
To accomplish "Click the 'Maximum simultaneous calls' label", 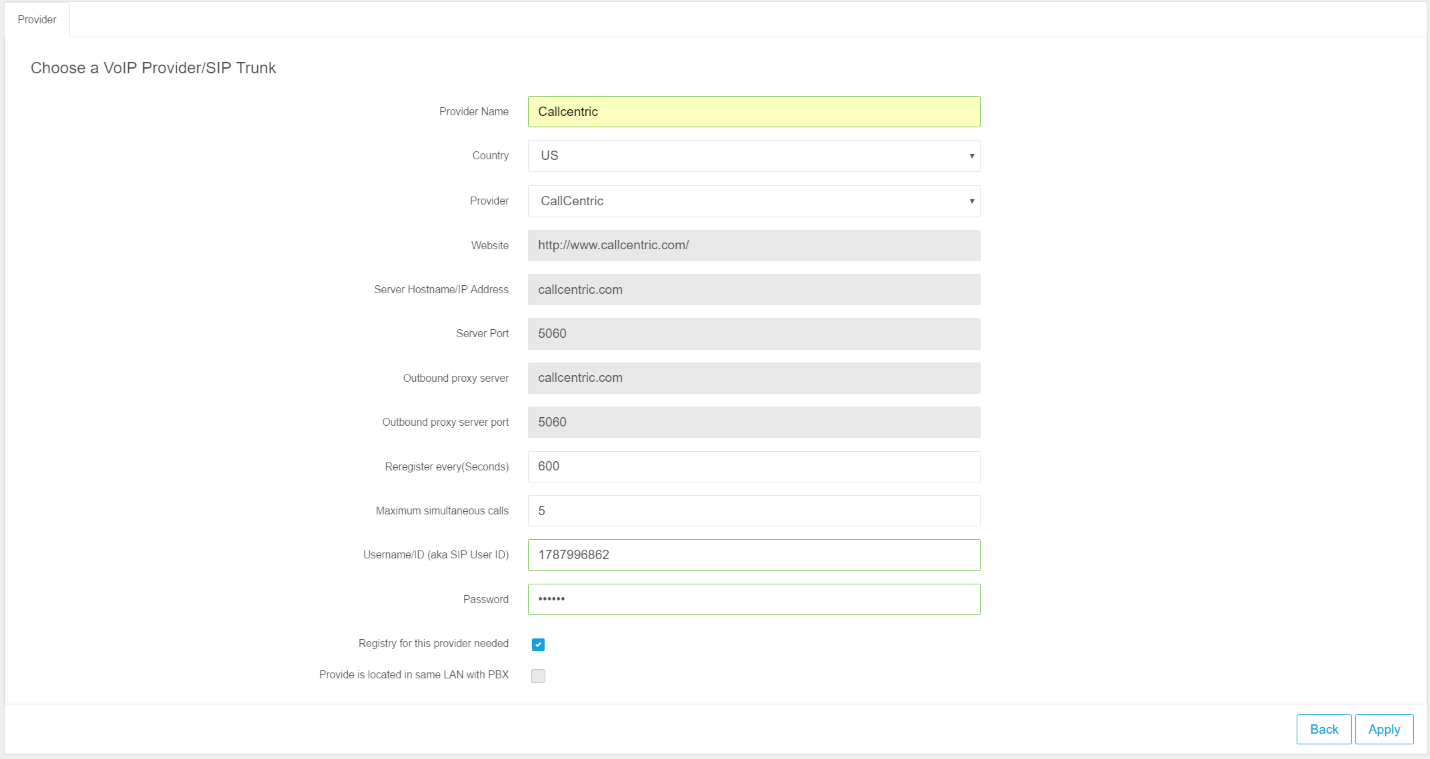I will [442, 511].
